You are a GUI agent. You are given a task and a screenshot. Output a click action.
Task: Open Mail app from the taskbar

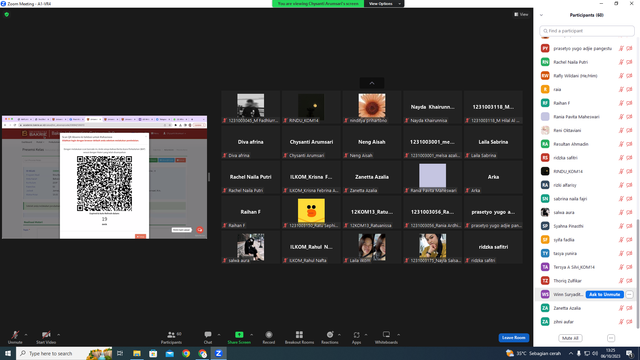pyautogui.click(x=169, y=353)
